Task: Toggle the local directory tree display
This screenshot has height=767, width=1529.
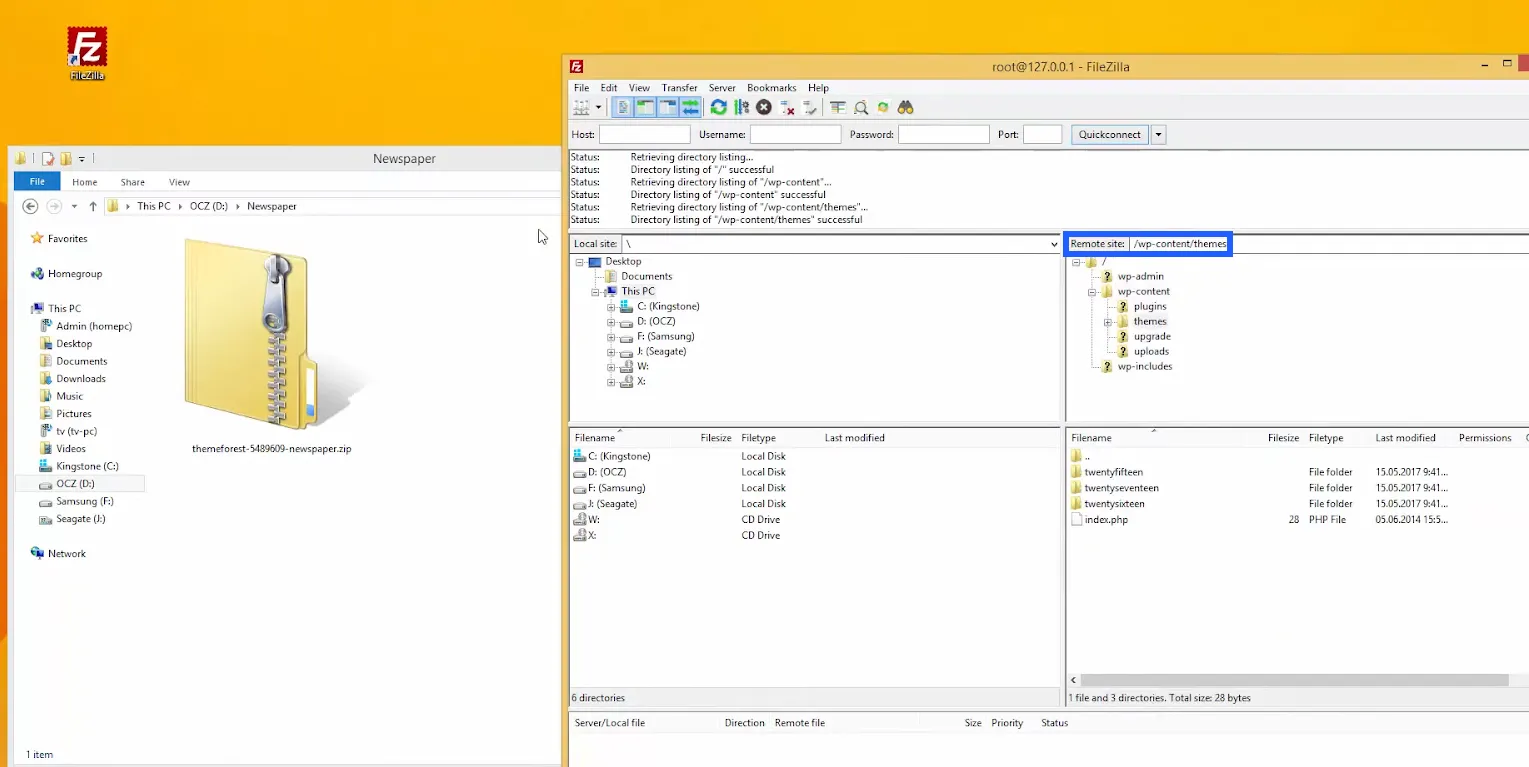Action: 645,107
